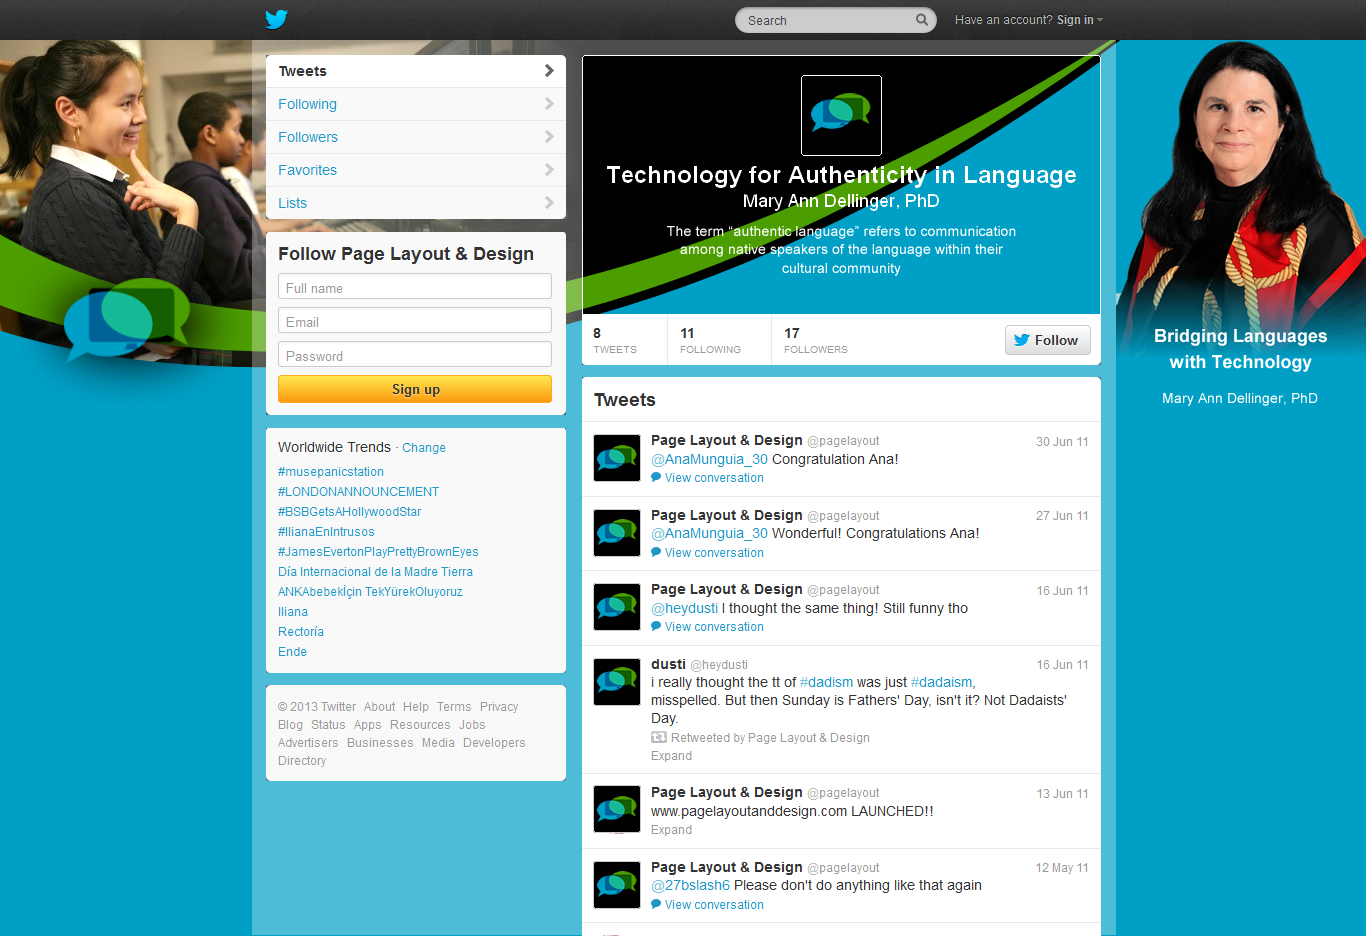Click avatar on the 27 Jun tweet

[x=617, y=533]
